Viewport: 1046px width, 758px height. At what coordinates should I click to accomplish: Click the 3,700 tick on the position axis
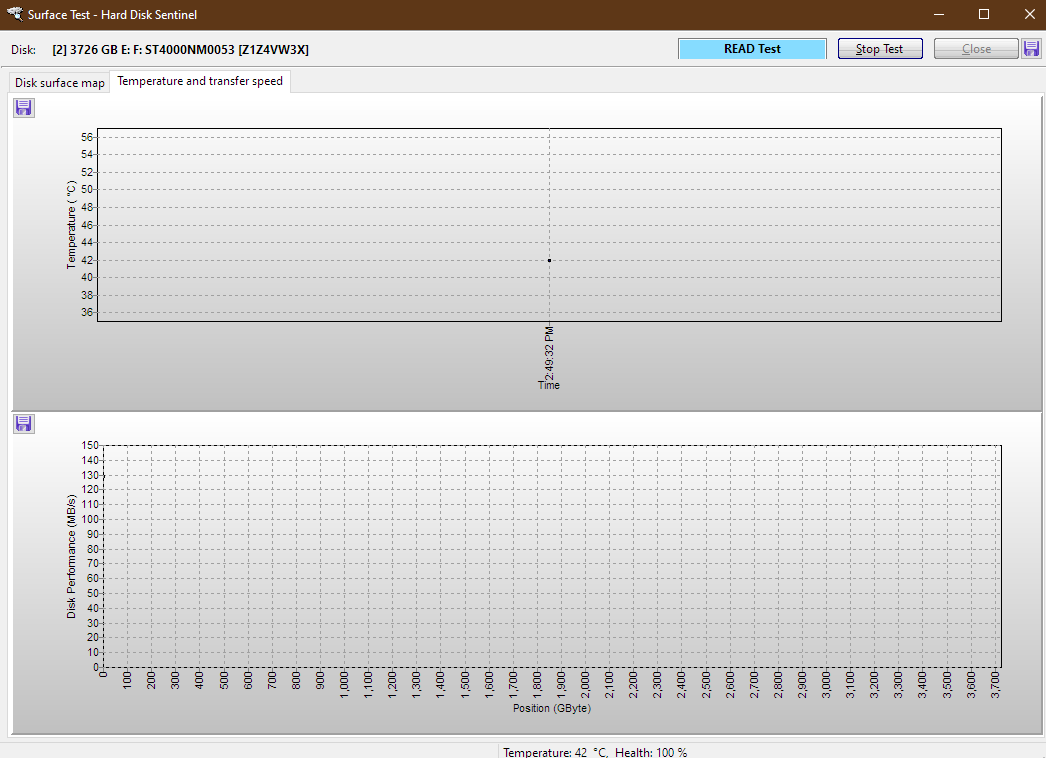pos(995,685)
